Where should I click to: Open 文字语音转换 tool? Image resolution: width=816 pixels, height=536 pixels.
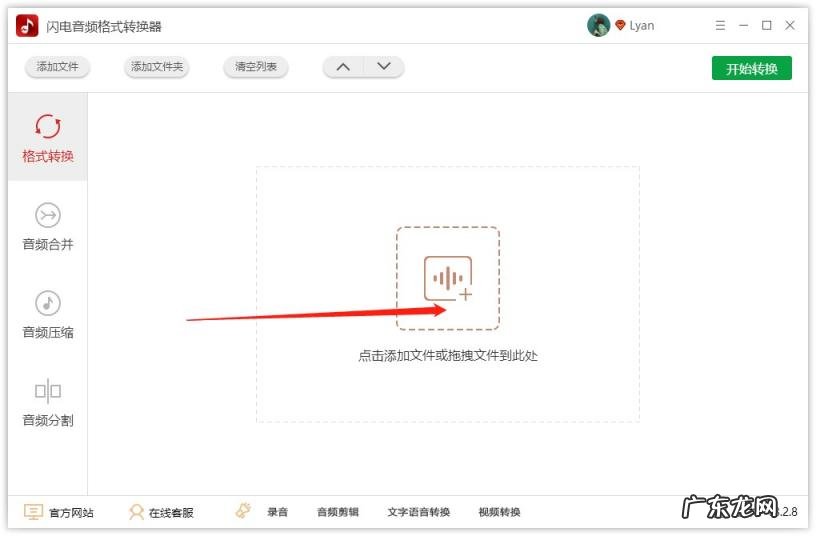click(418, 512)
